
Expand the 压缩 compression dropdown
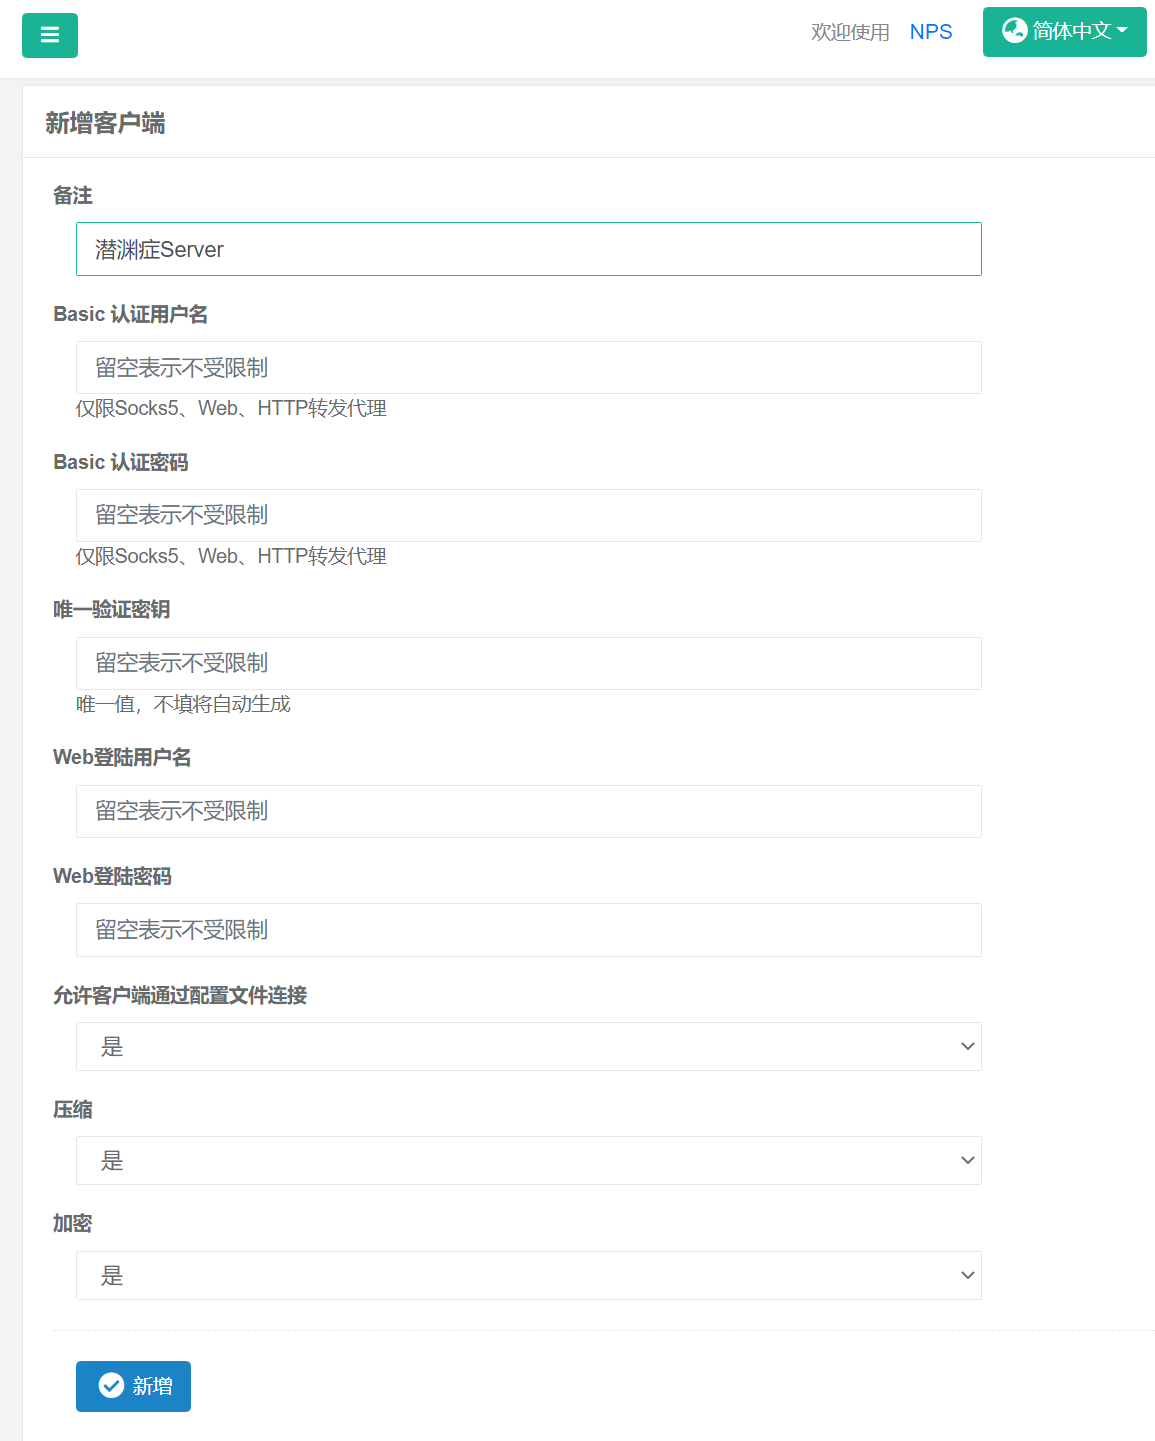[x=528, y=1160]
